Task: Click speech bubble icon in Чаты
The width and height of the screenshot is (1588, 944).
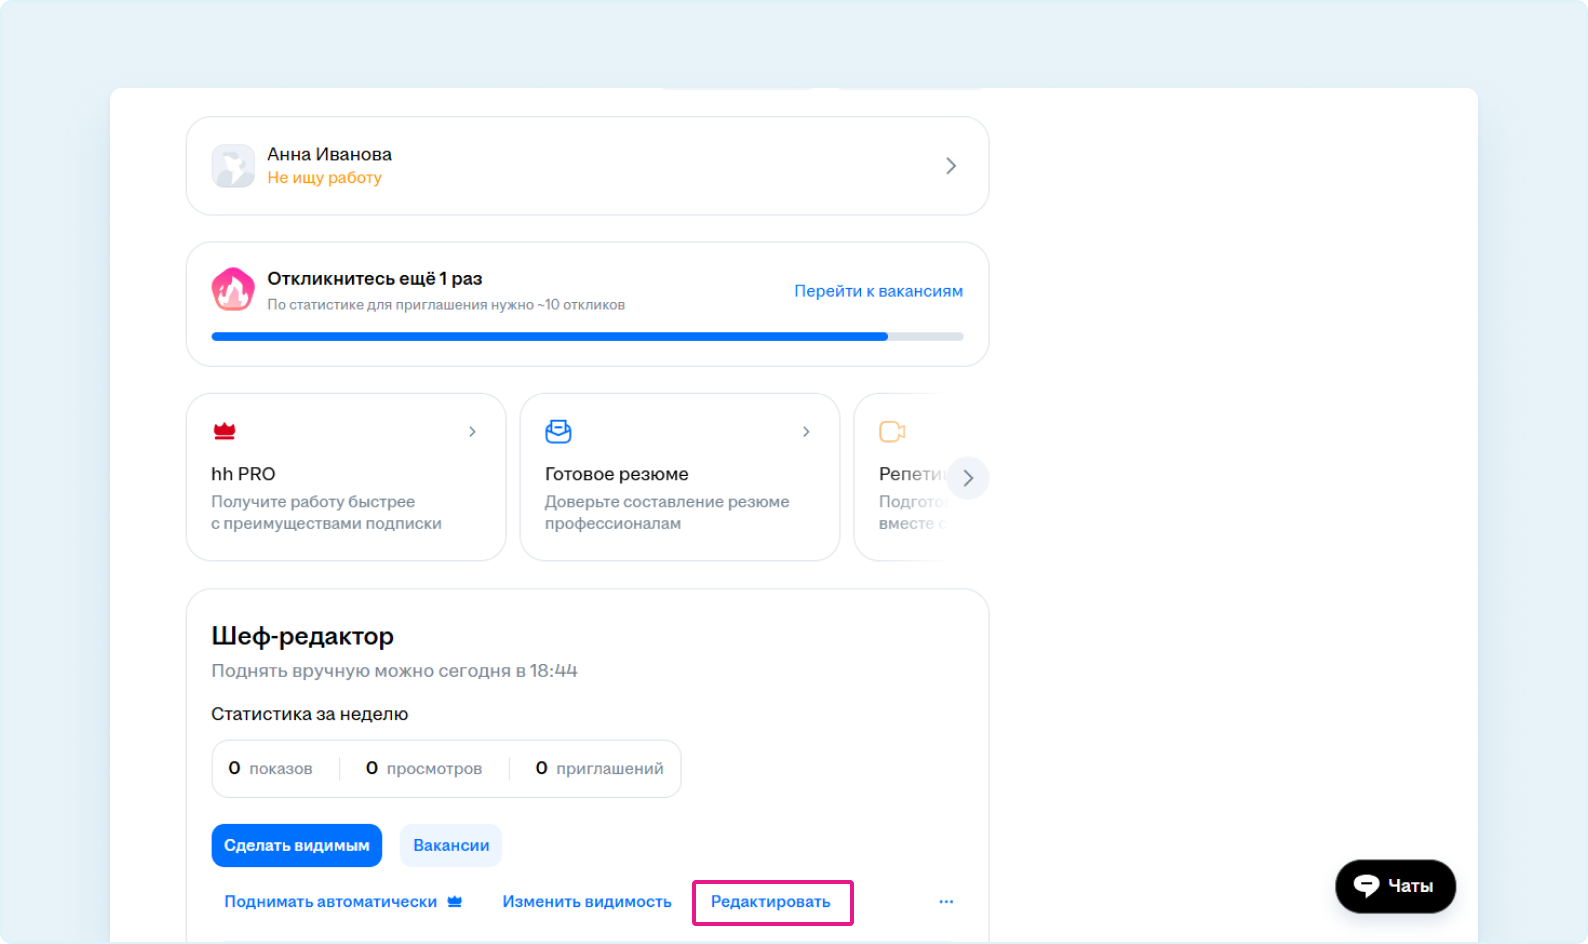Action: pyautogui.click(x=1366, y=886)
